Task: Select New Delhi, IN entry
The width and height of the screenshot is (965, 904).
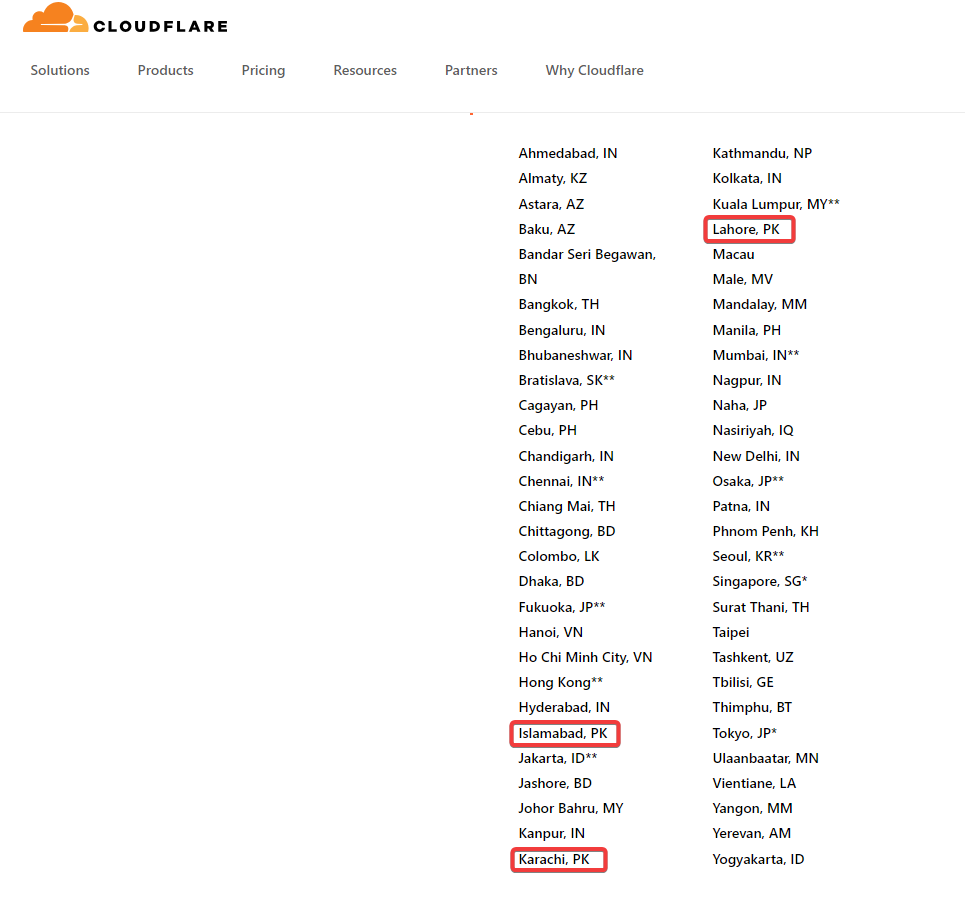Action: tap(756, 457)
